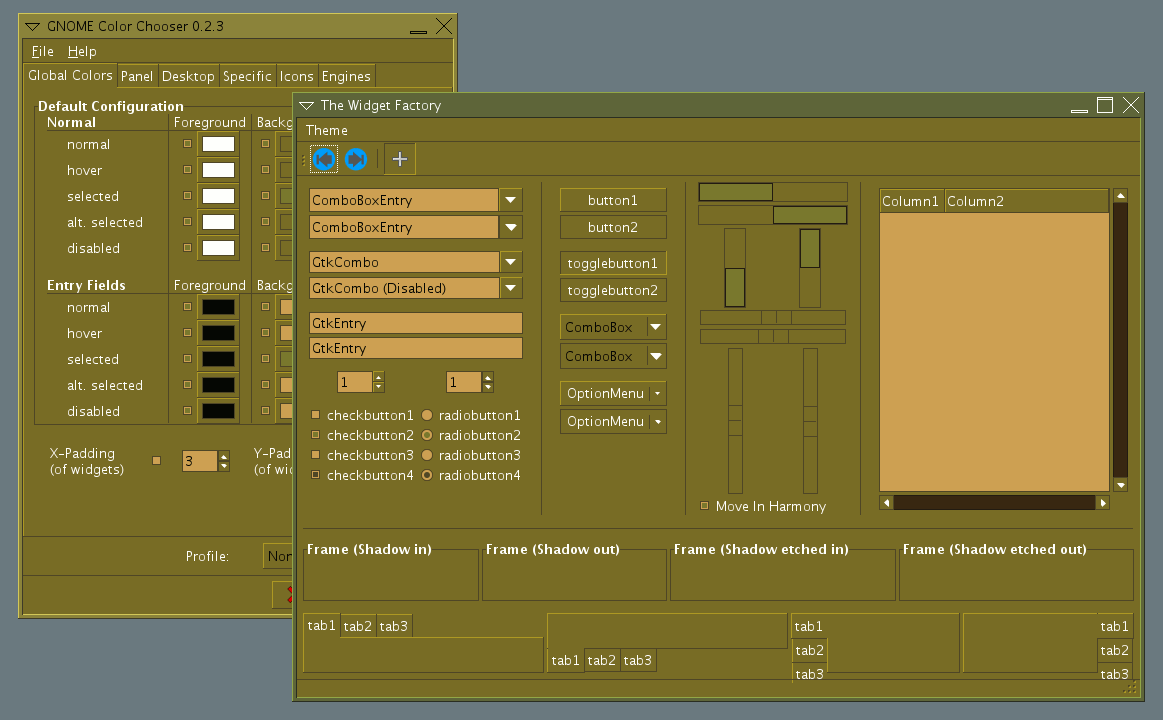Click the previous-theme blue arrow toolbar icon
The height and width of the screenshot is (720, 1163).
[x=324, y=159]
